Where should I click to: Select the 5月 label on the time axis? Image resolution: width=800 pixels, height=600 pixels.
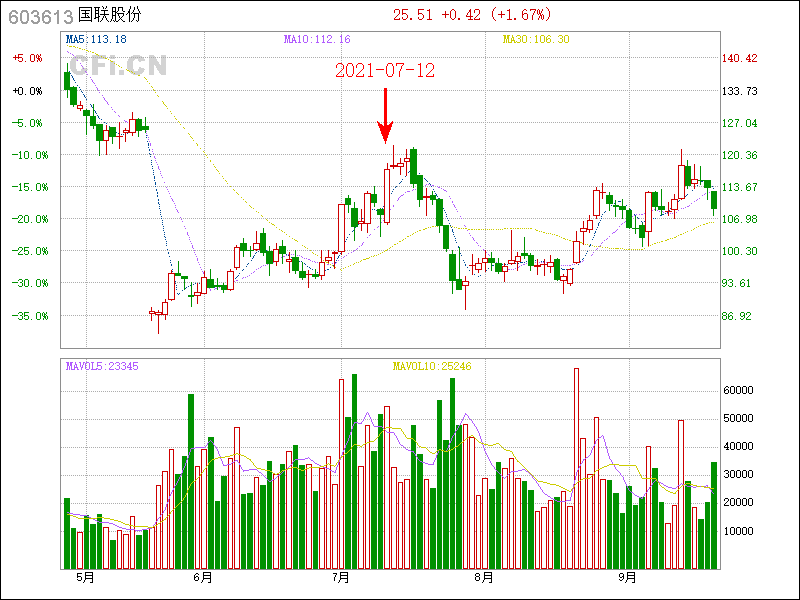[85, 577]
